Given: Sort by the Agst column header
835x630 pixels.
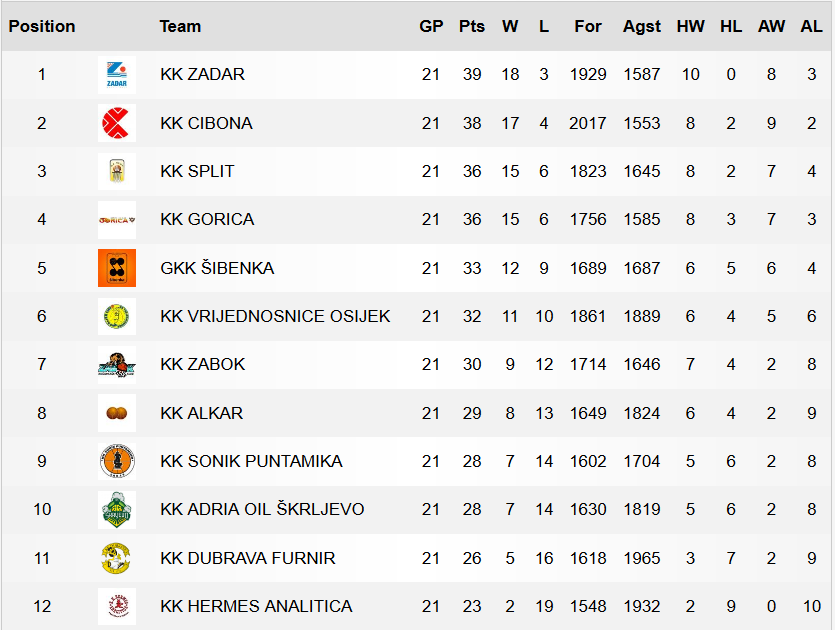Looking at the screenshot, I should point(642,26).
